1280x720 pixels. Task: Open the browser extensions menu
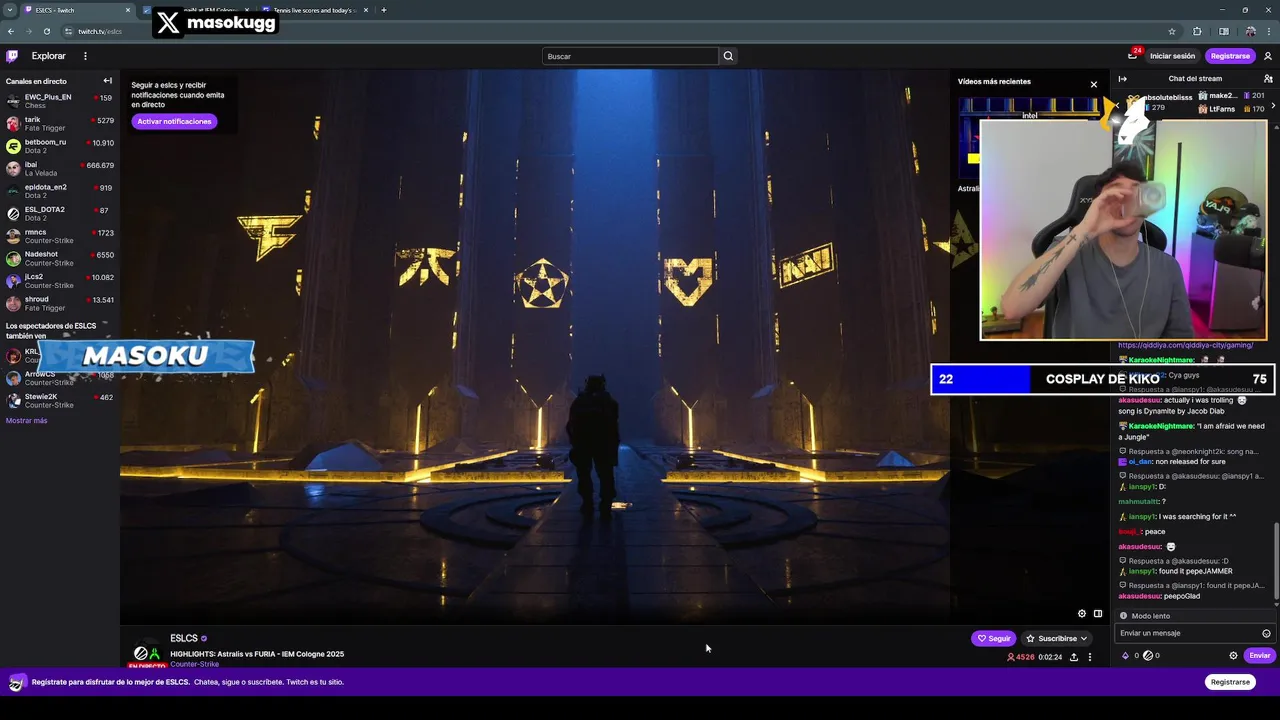click(x=1197, y=31)
